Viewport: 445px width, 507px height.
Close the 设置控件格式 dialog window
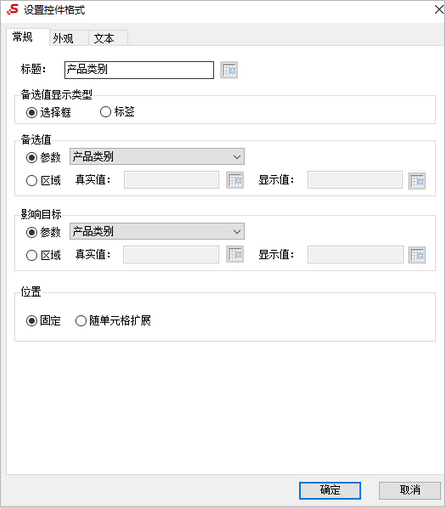[439, 10]
